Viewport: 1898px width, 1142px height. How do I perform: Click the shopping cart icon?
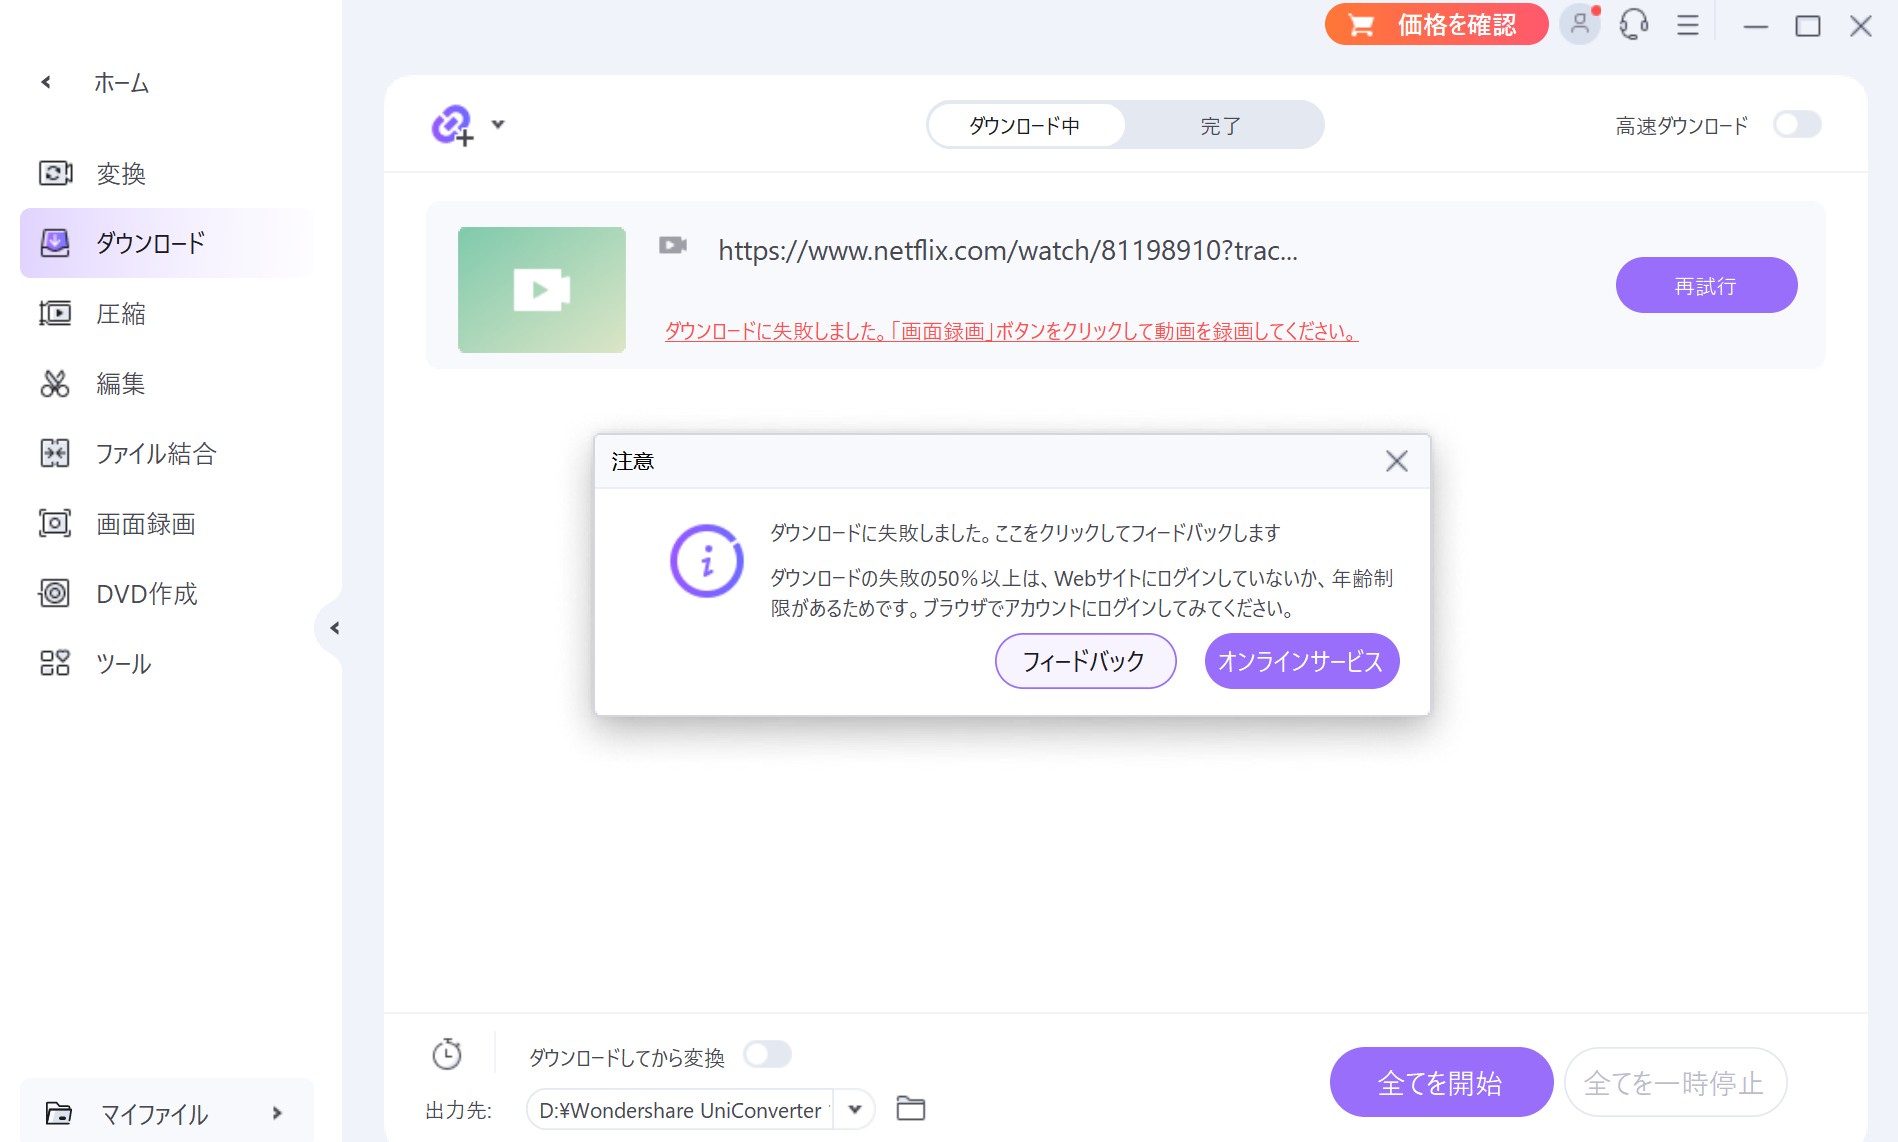click(x=1361, y=25)
